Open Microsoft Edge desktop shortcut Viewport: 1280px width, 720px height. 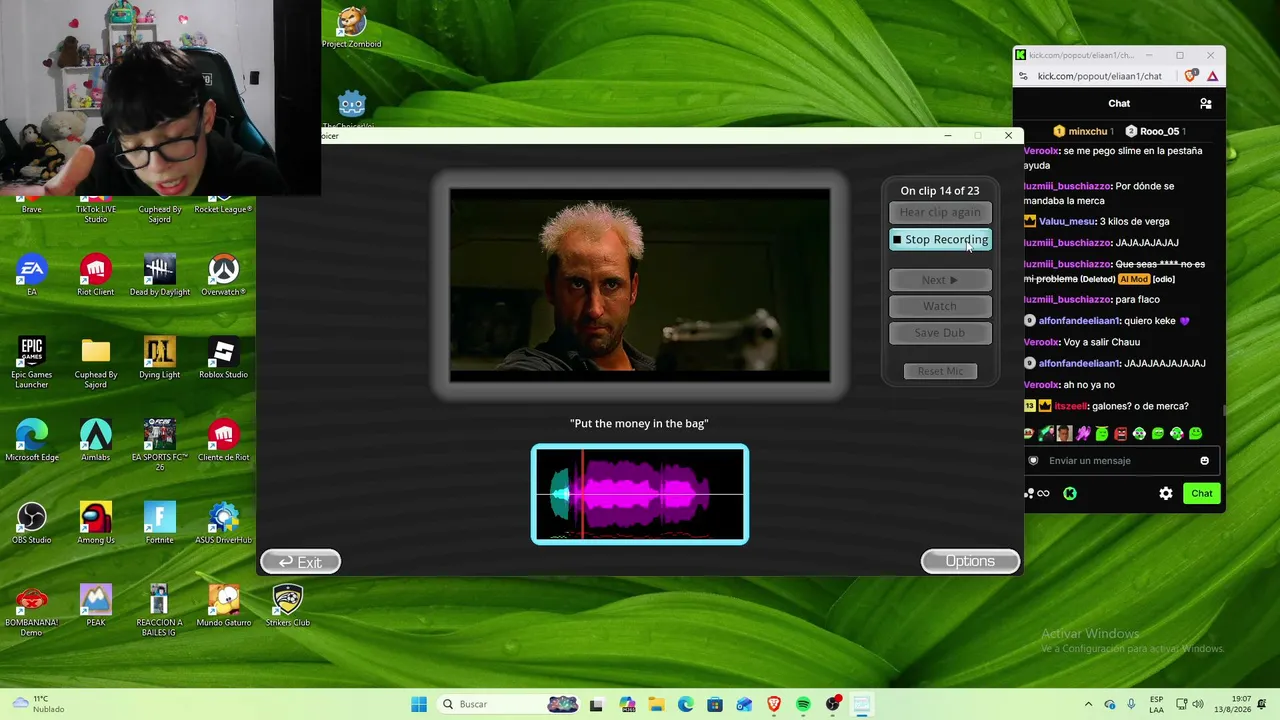[32, 440]
